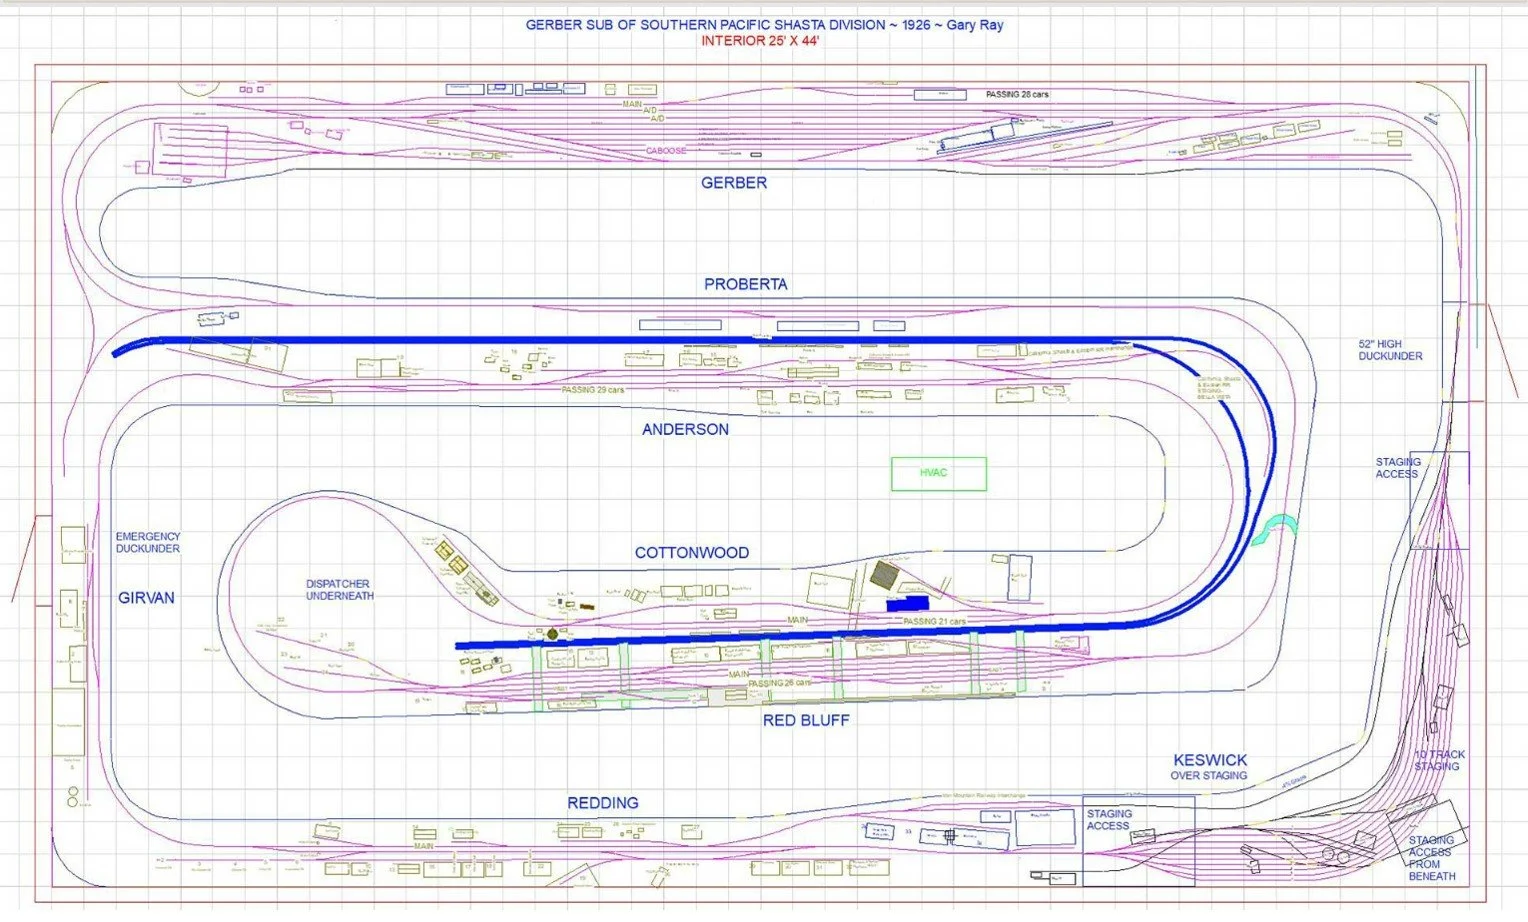Click the DISPATCHER UNDERNEATH text
The width and height of the screenshot is (1528, 922).
(338, 589)
